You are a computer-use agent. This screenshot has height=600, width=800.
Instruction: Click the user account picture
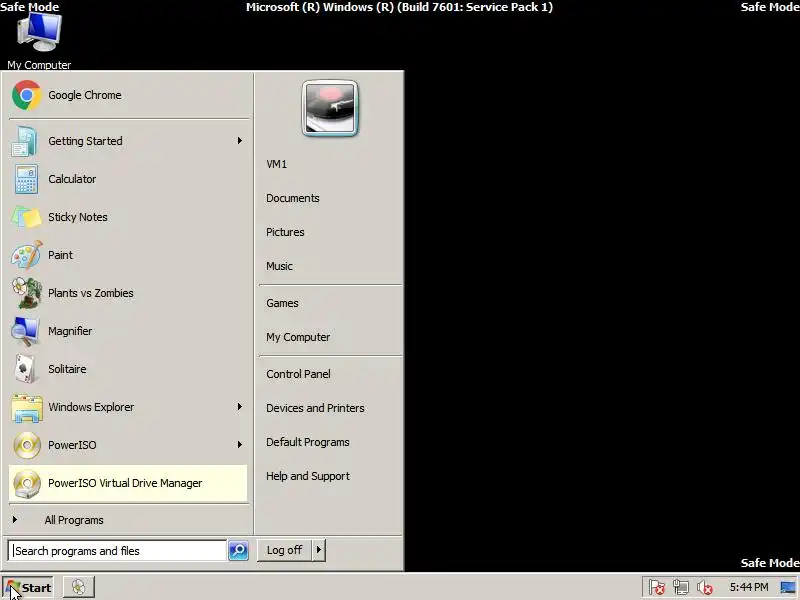coord(330,108)
